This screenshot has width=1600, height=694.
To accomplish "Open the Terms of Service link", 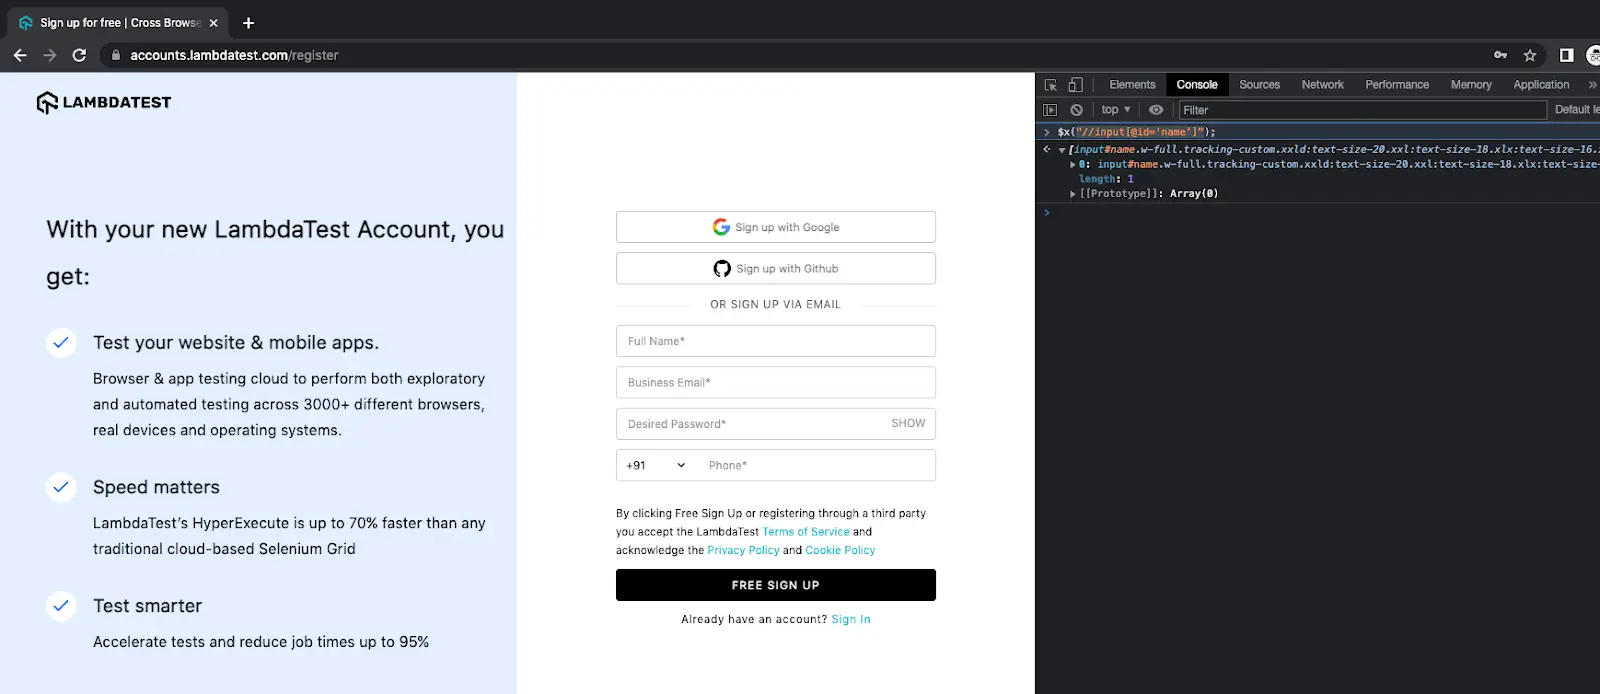I will tap(806, 532).
